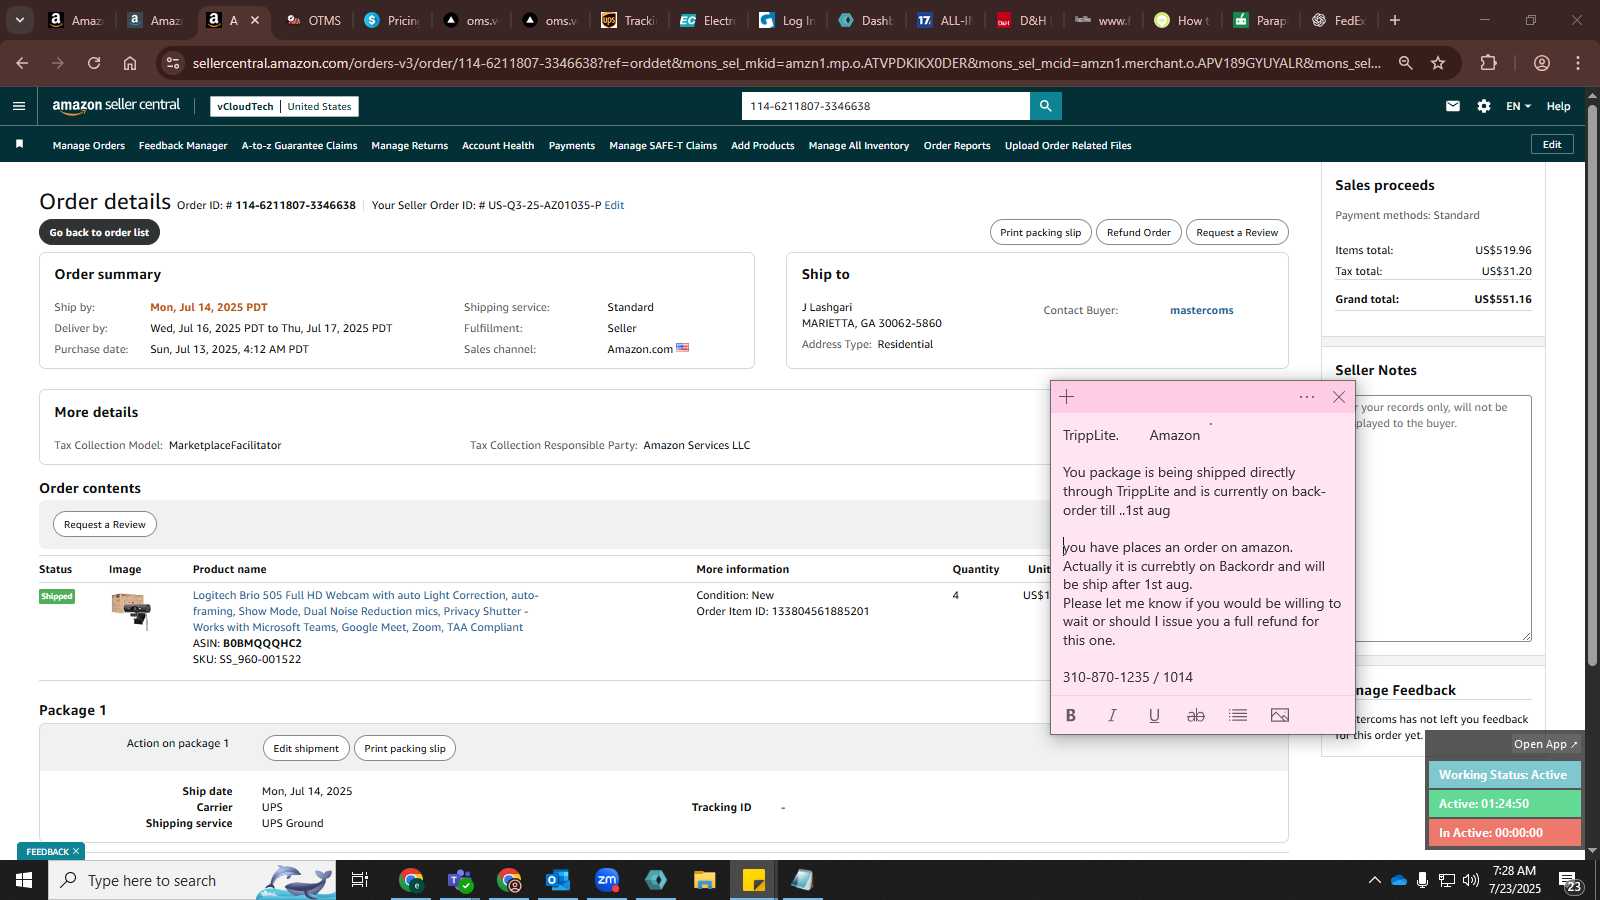Open Zoom from the taskbar
This screenshot has height=900, width=1600.
point(607,880)
